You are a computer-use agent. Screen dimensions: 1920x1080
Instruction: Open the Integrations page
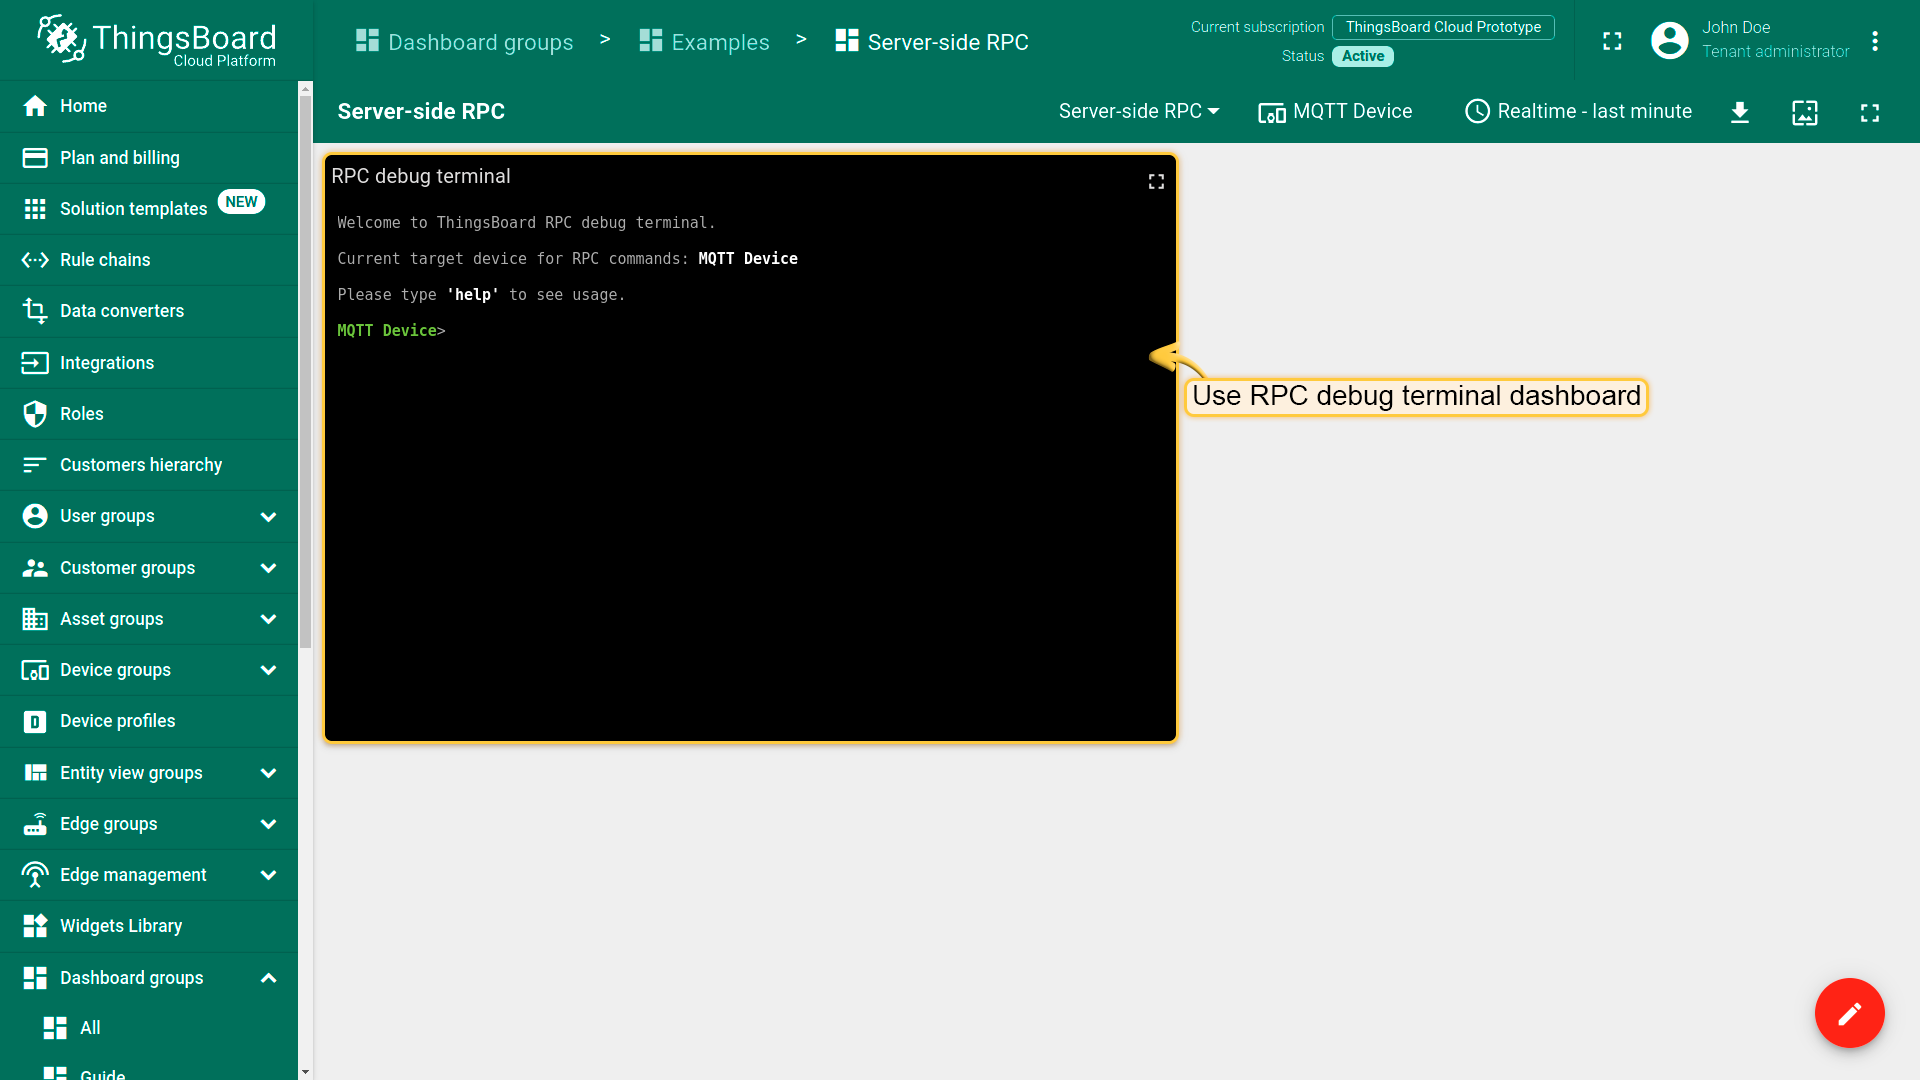click(x=106, y=363)
